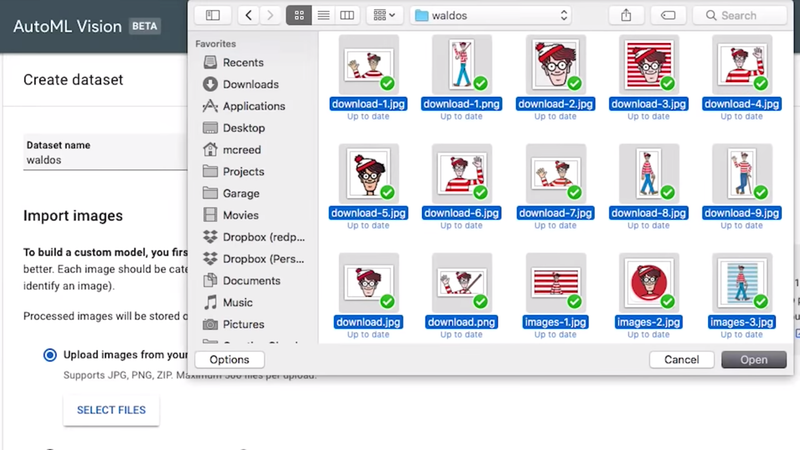Select Upload images from your computer radio
The image size is (800, 450).
tap(50, 355)
